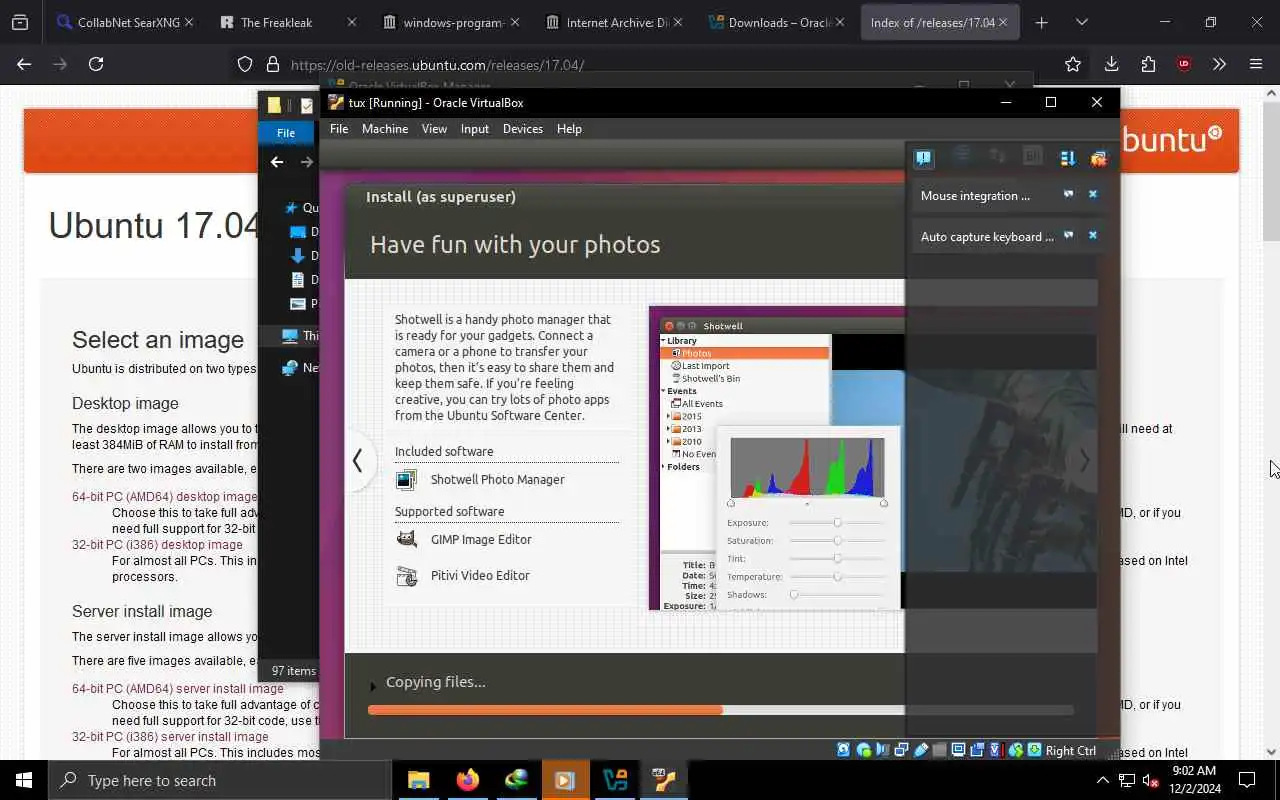Go to next installer slide

[1084, 460]
